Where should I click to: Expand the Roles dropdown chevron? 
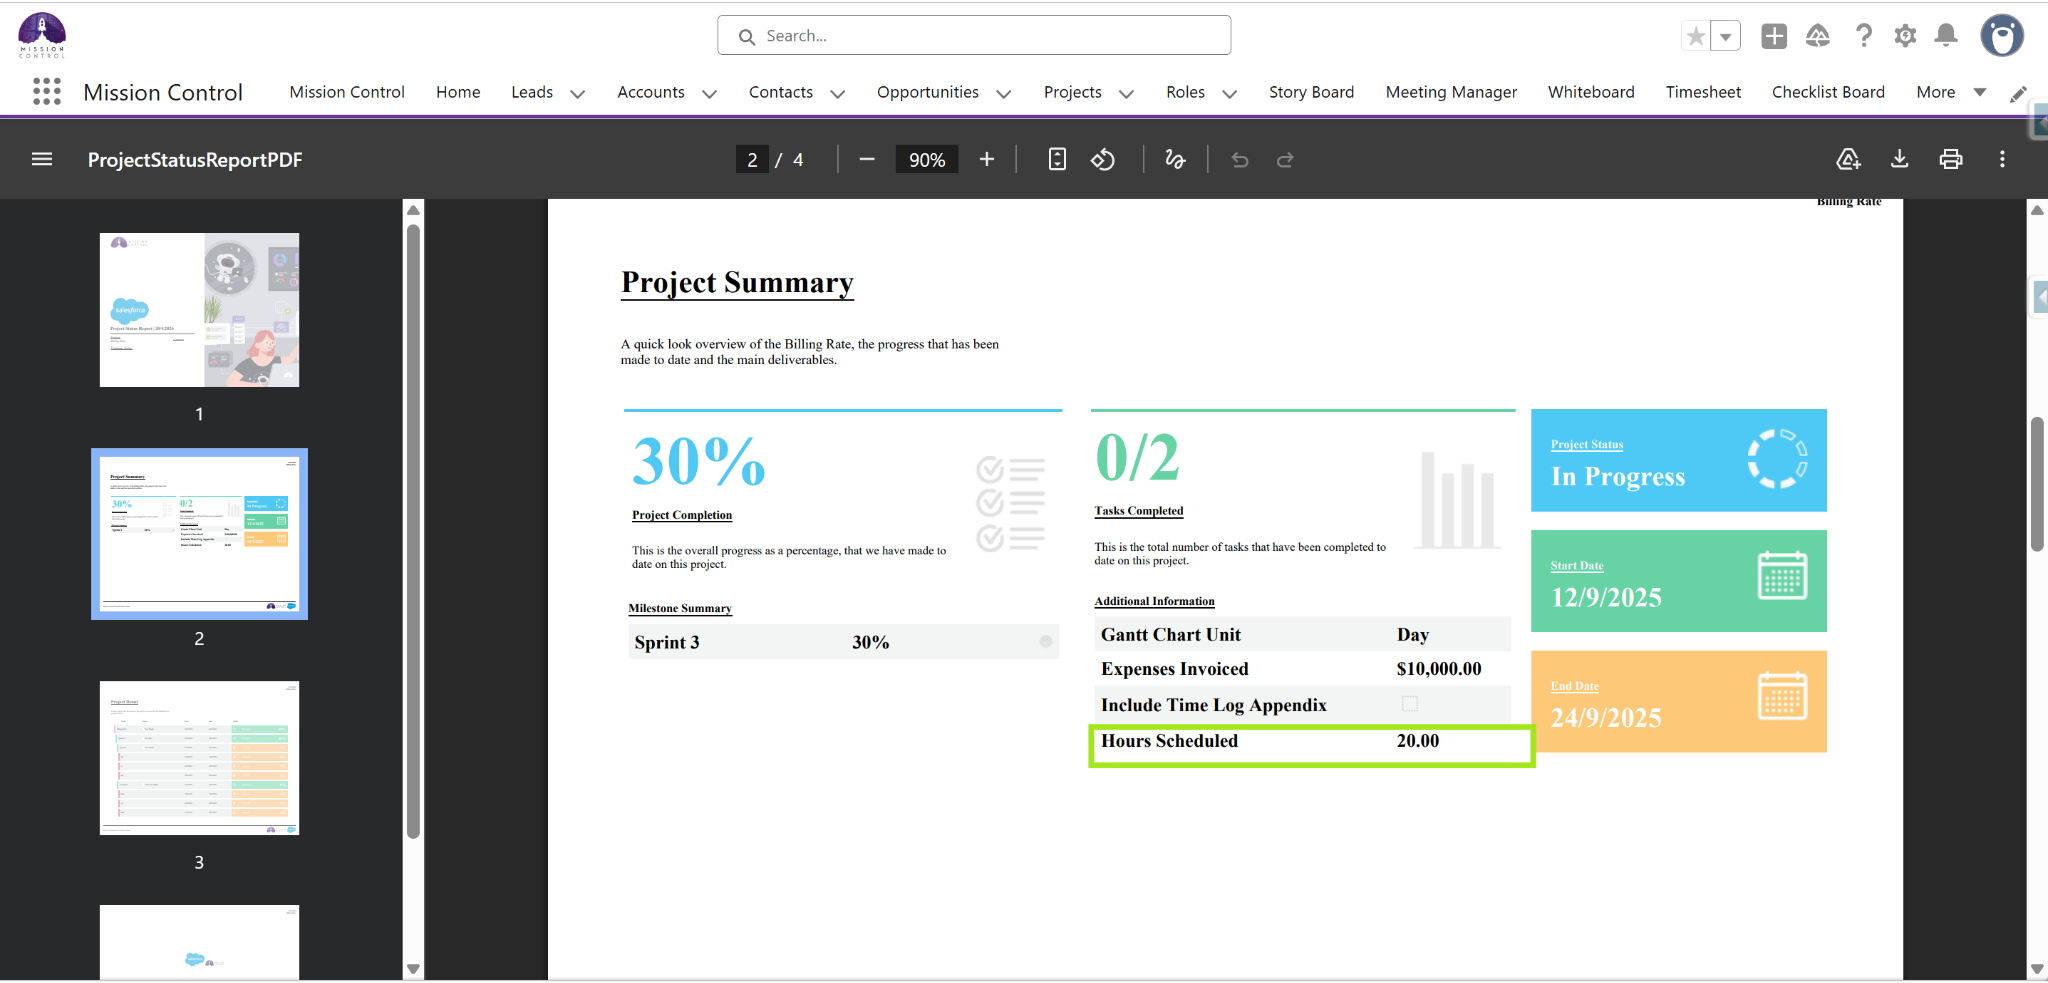click(x=1230, y=93)
